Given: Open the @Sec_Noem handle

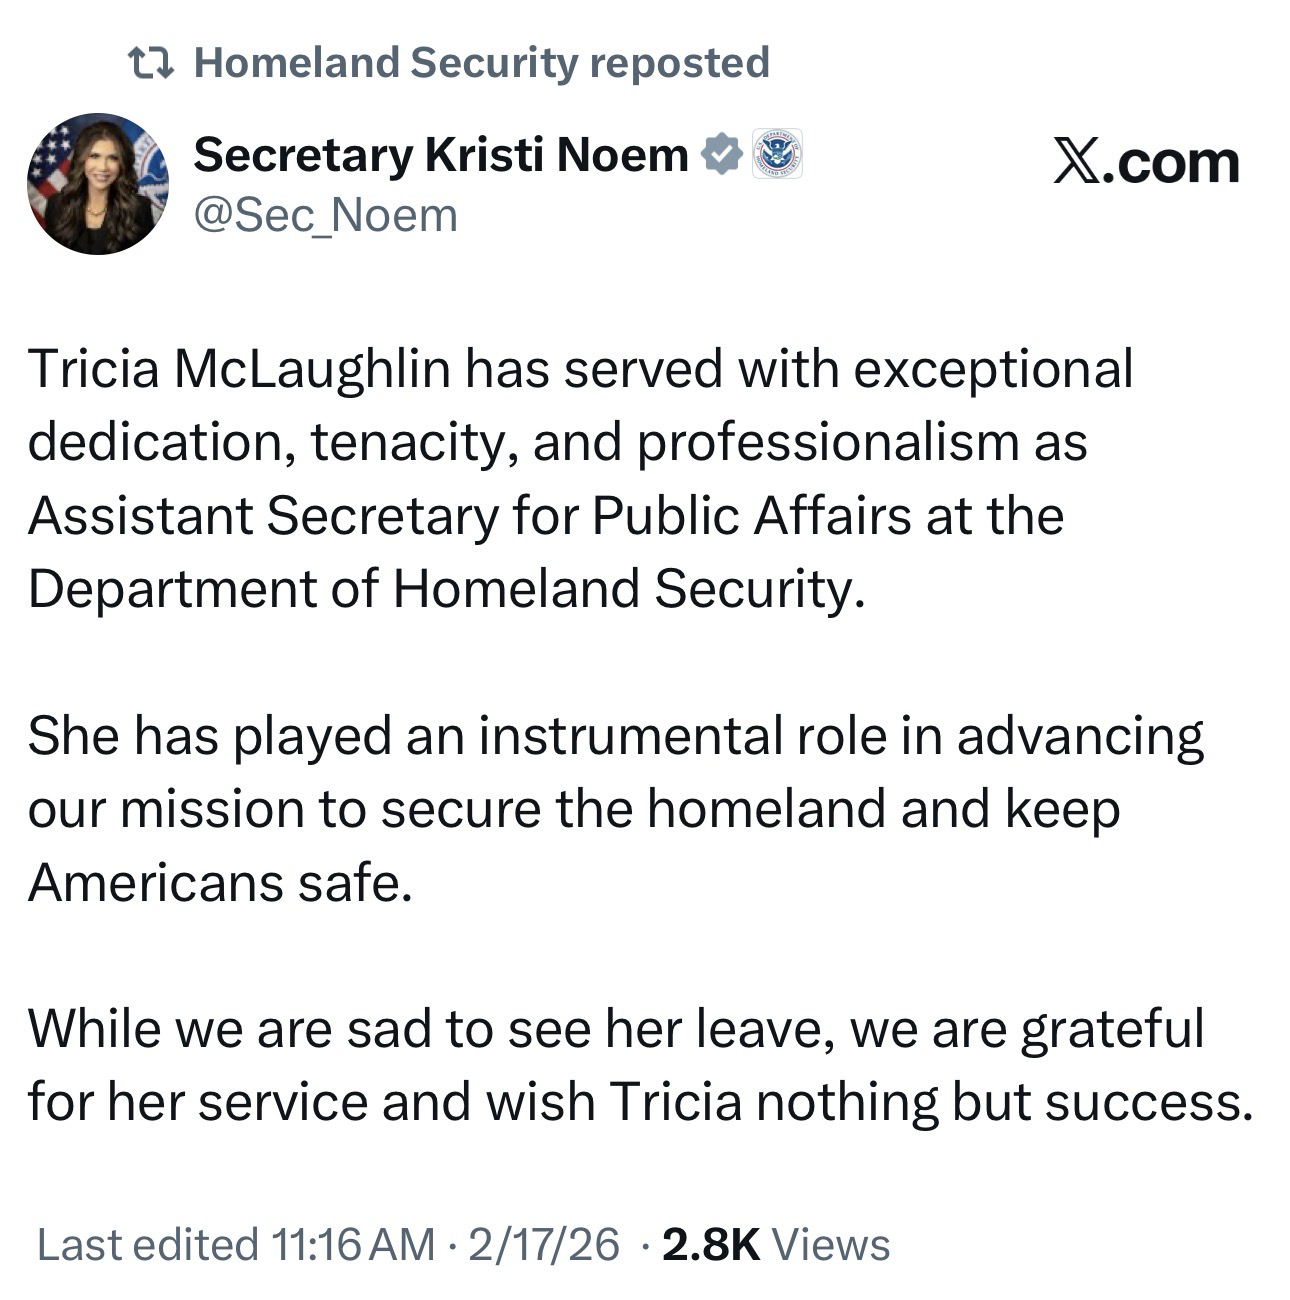Looking at the screenshot, I should [325, 215].
